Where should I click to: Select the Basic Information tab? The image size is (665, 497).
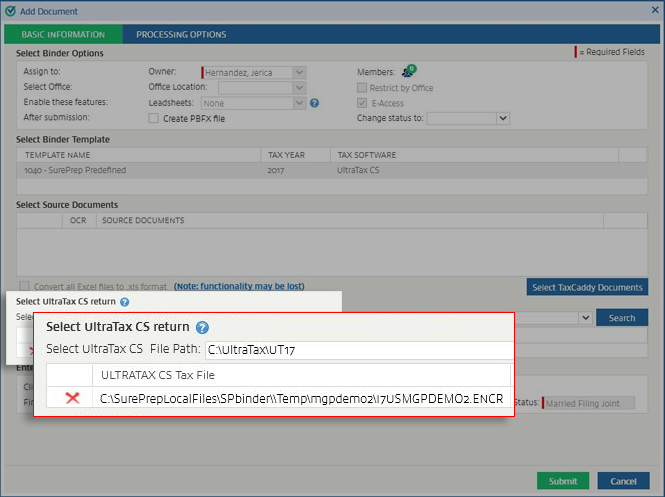pos(63,34)
